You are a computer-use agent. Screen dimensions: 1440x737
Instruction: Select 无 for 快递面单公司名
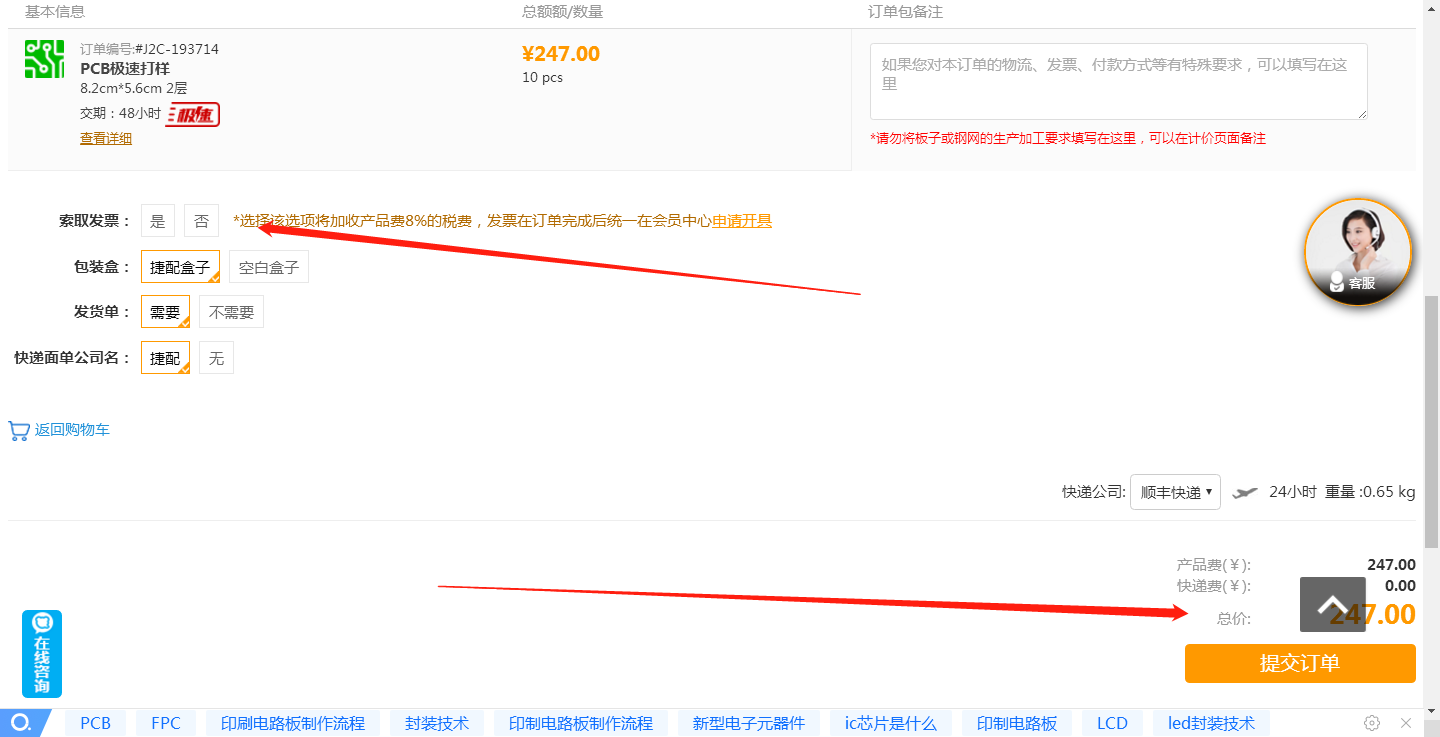click(216, 358)
